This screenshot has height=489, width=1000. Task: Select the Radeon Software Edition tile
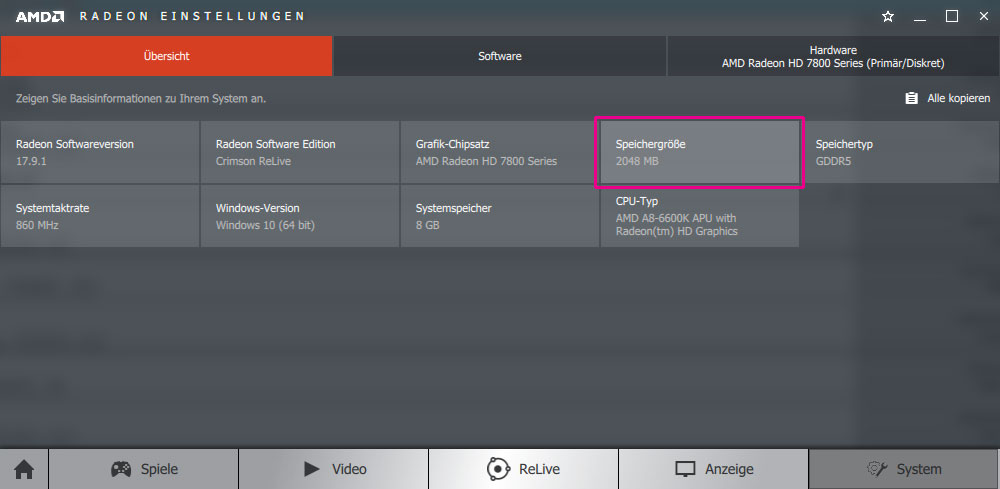(300, 152)
